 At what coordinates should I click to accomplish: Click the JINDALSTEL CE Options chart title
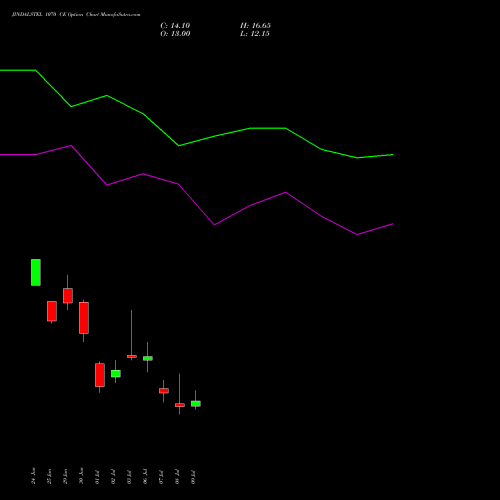point(76,15)
